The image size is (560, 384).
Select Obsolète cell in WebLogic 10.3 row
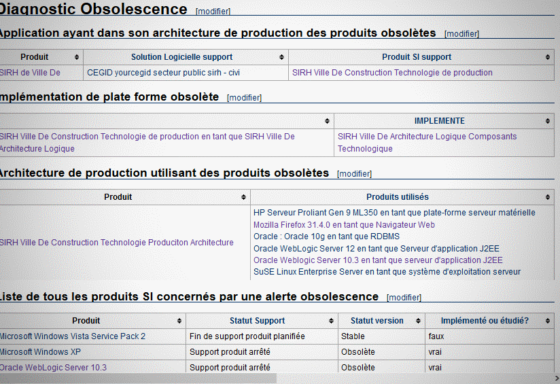pos(381,367)
